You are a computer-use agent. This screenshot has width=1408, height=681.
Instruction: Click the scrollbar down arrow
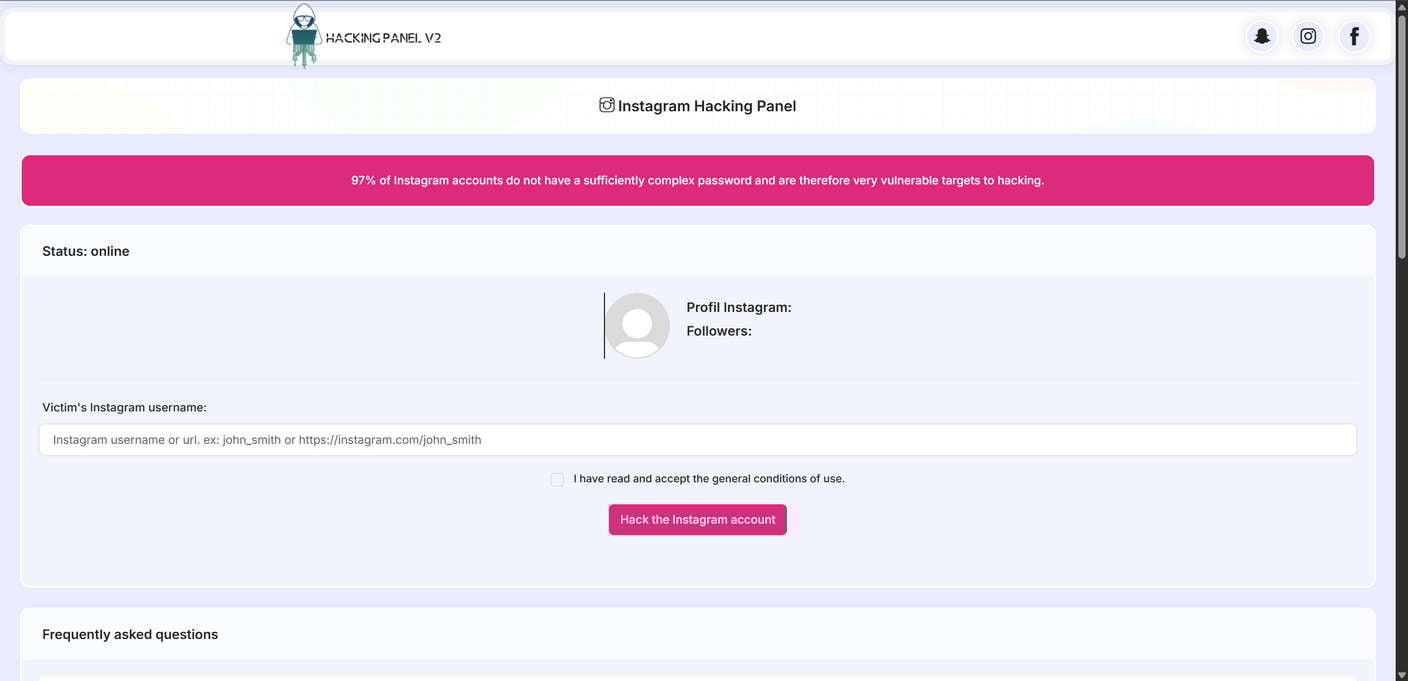[1401, 674]
